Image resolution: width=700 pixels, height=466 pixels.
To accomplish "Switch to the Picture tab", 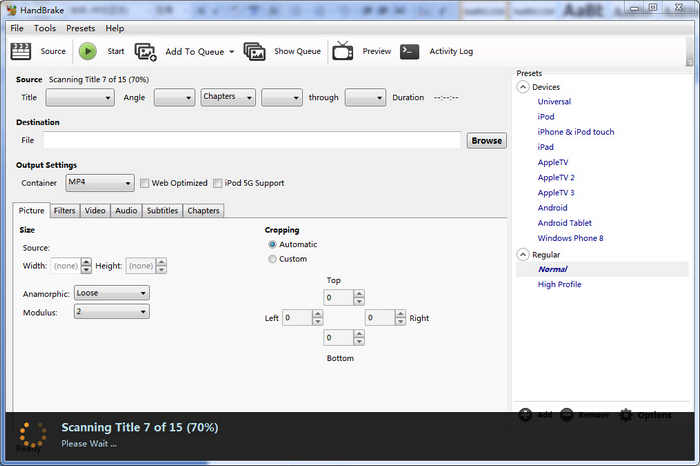I will click(x=31, y=210).
